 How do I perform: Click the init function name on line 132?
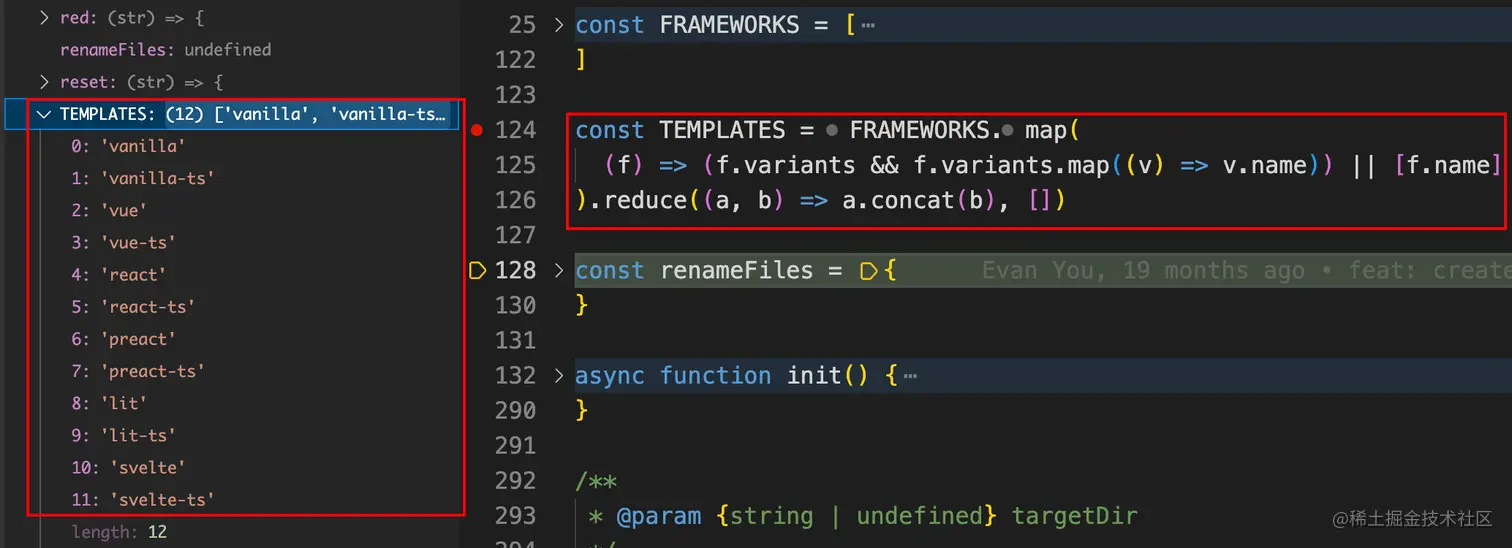click(815, 375)
